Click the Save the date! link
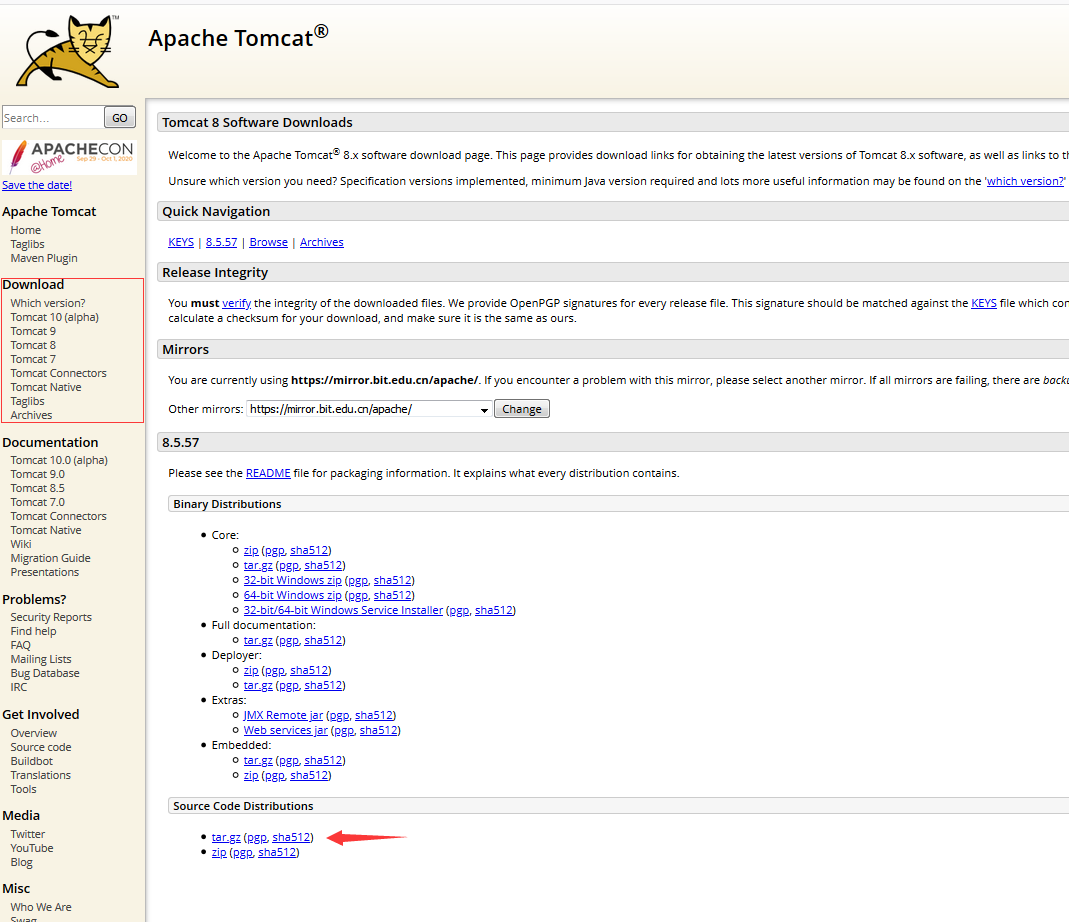Screen dimensions: 1069x922 (37, 185)
